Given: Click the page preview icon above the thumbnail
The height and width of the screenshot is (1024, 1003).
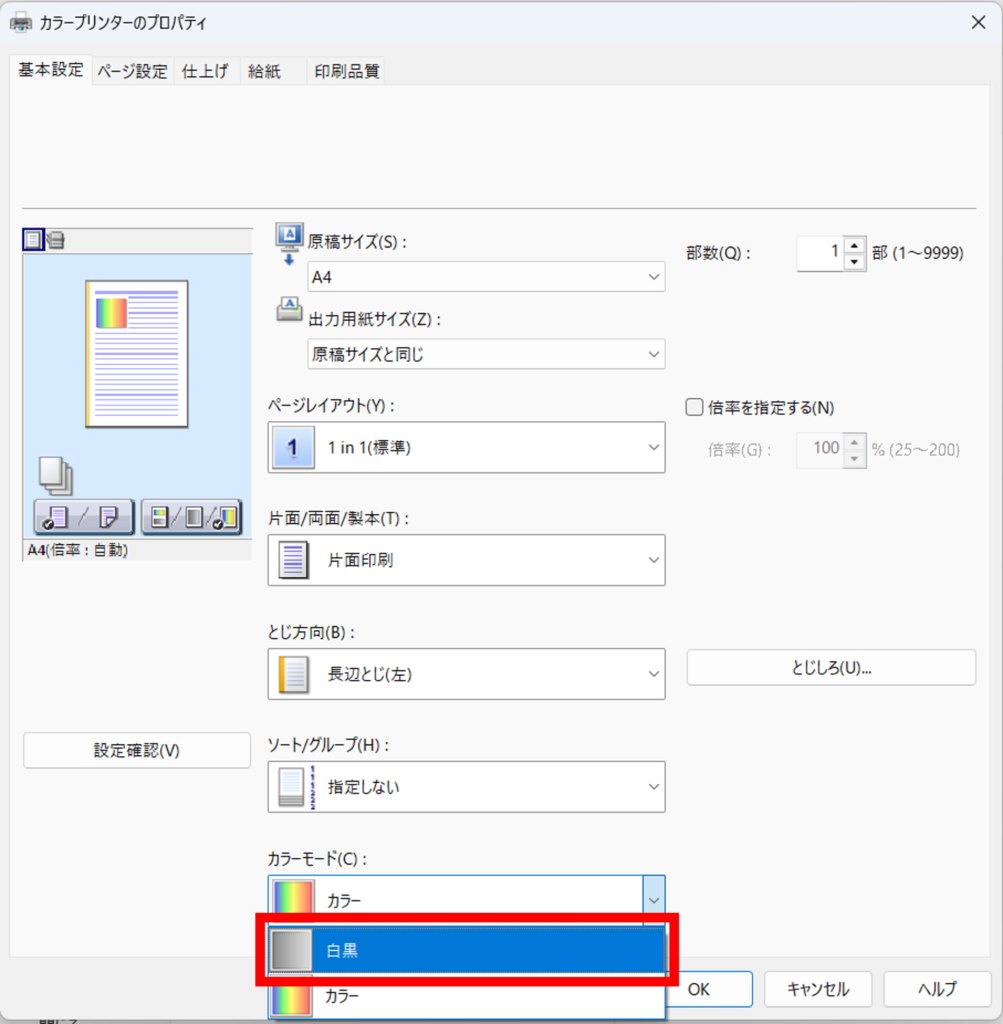Looking at the screenshot, I should click(33, 240).
